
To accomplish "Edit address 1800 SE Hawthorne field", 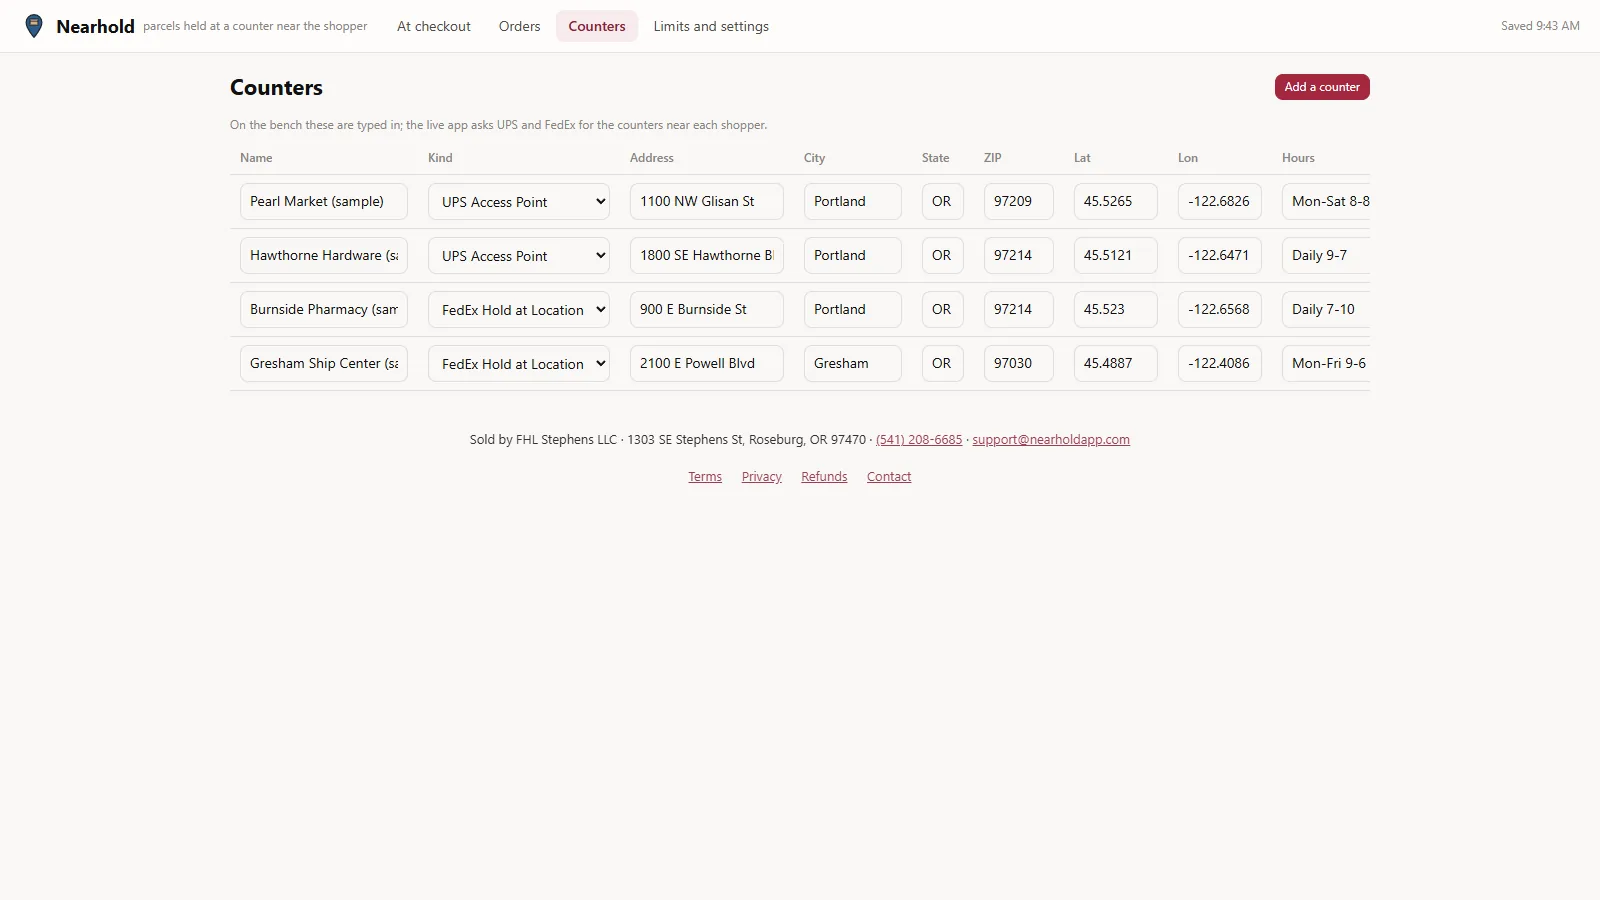I will pos(707,255).
